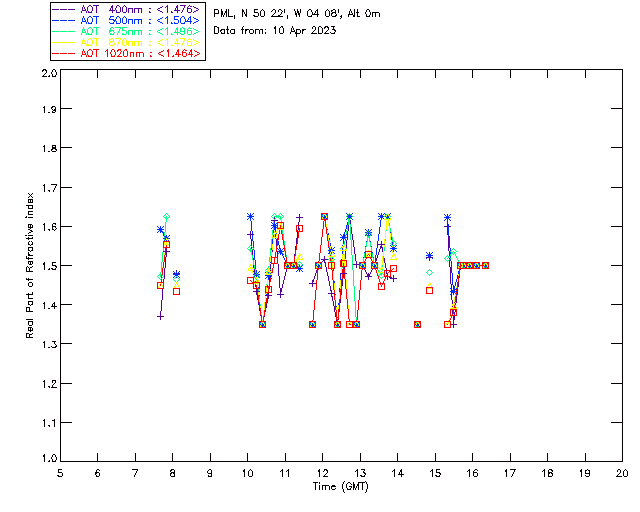640x512 pixels.
Task: Click the x-axis label 17
Action: coord(510,473)
